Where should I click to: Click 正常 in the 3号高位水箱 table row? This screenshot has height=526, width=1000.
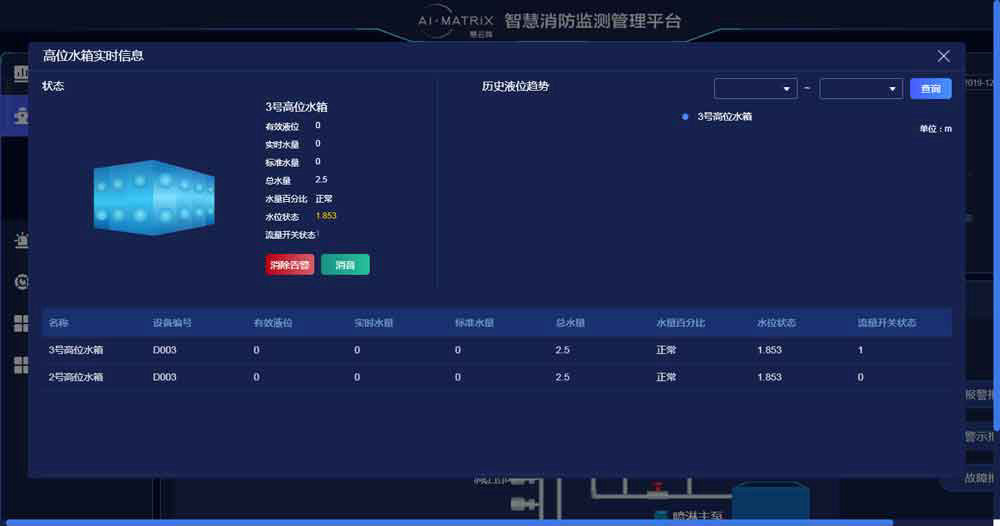(666, 350)
